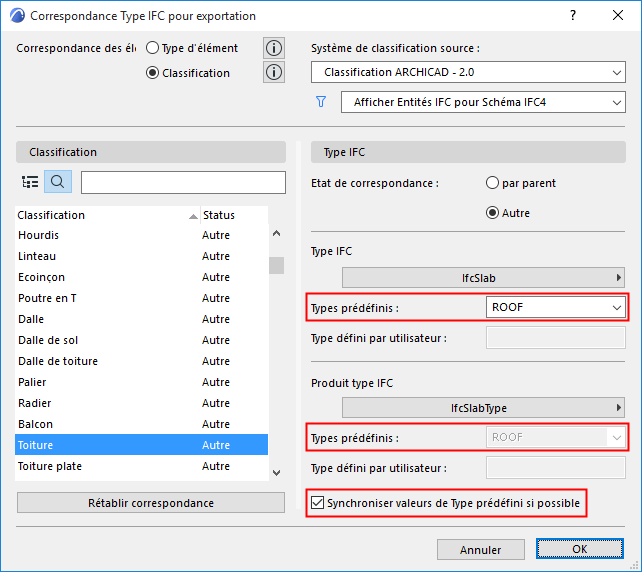Select the Type d'élément radio button
This screenshot has width=642, height=572.
[x=153, y=48]
